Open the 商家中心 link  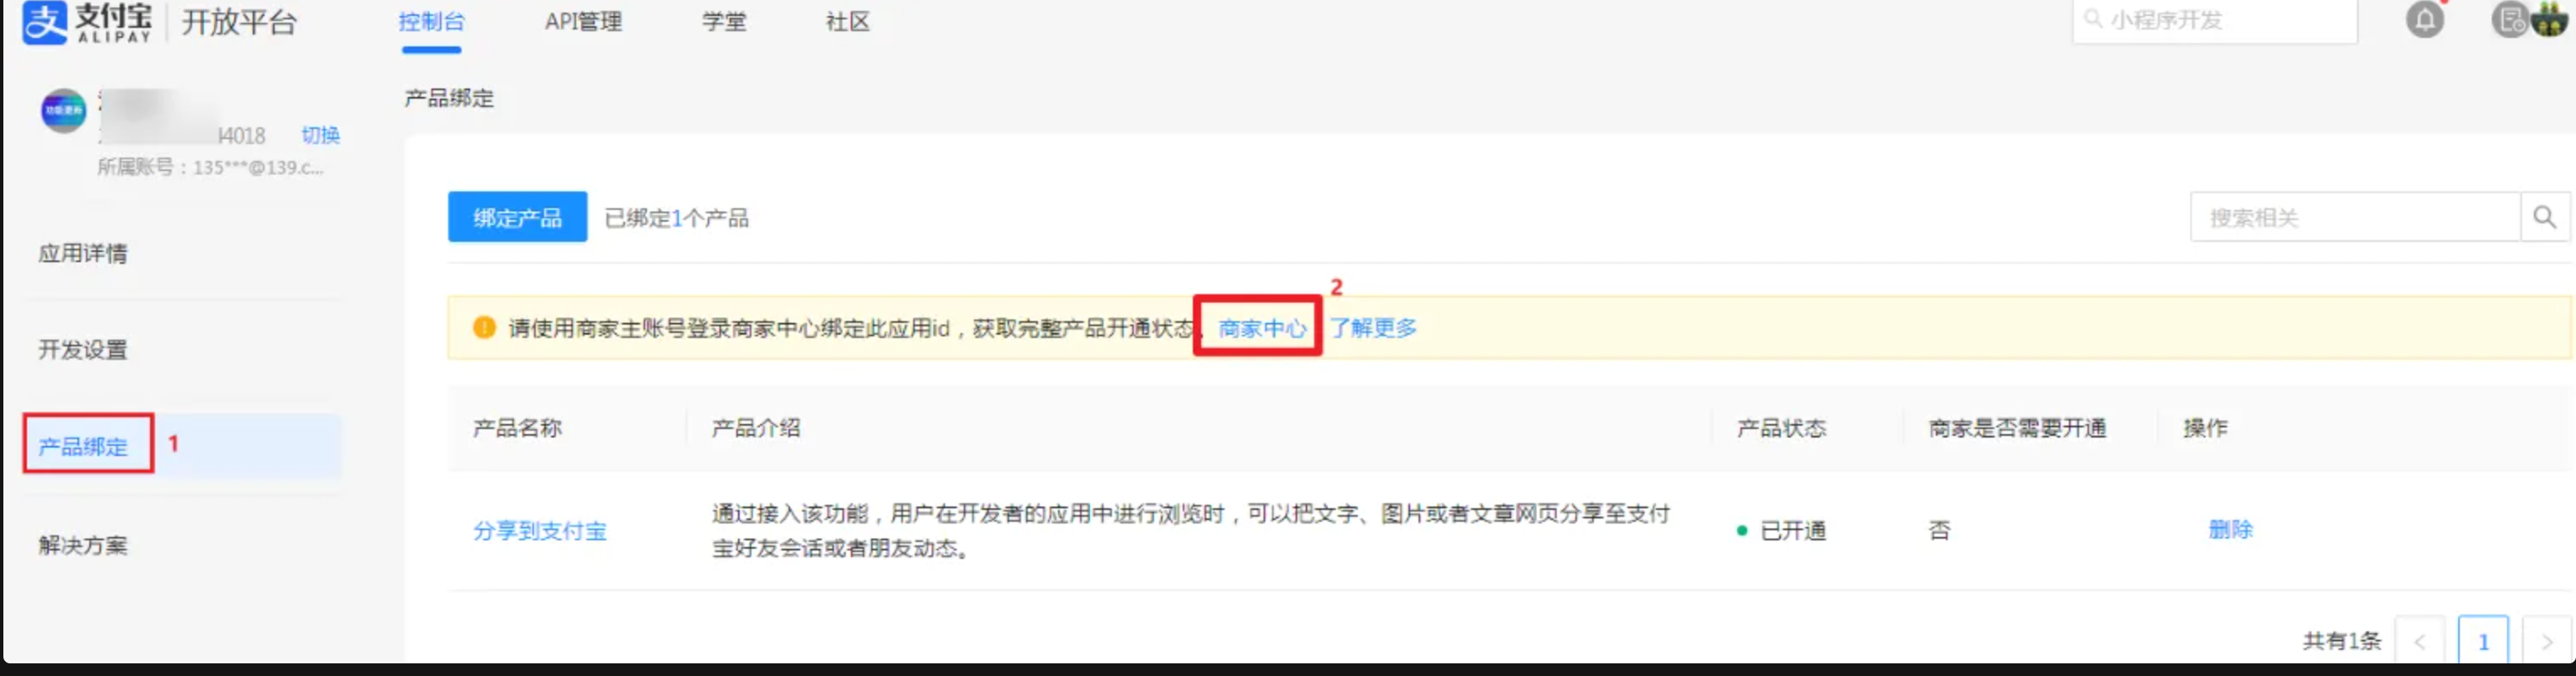(x=1262, y=328)
